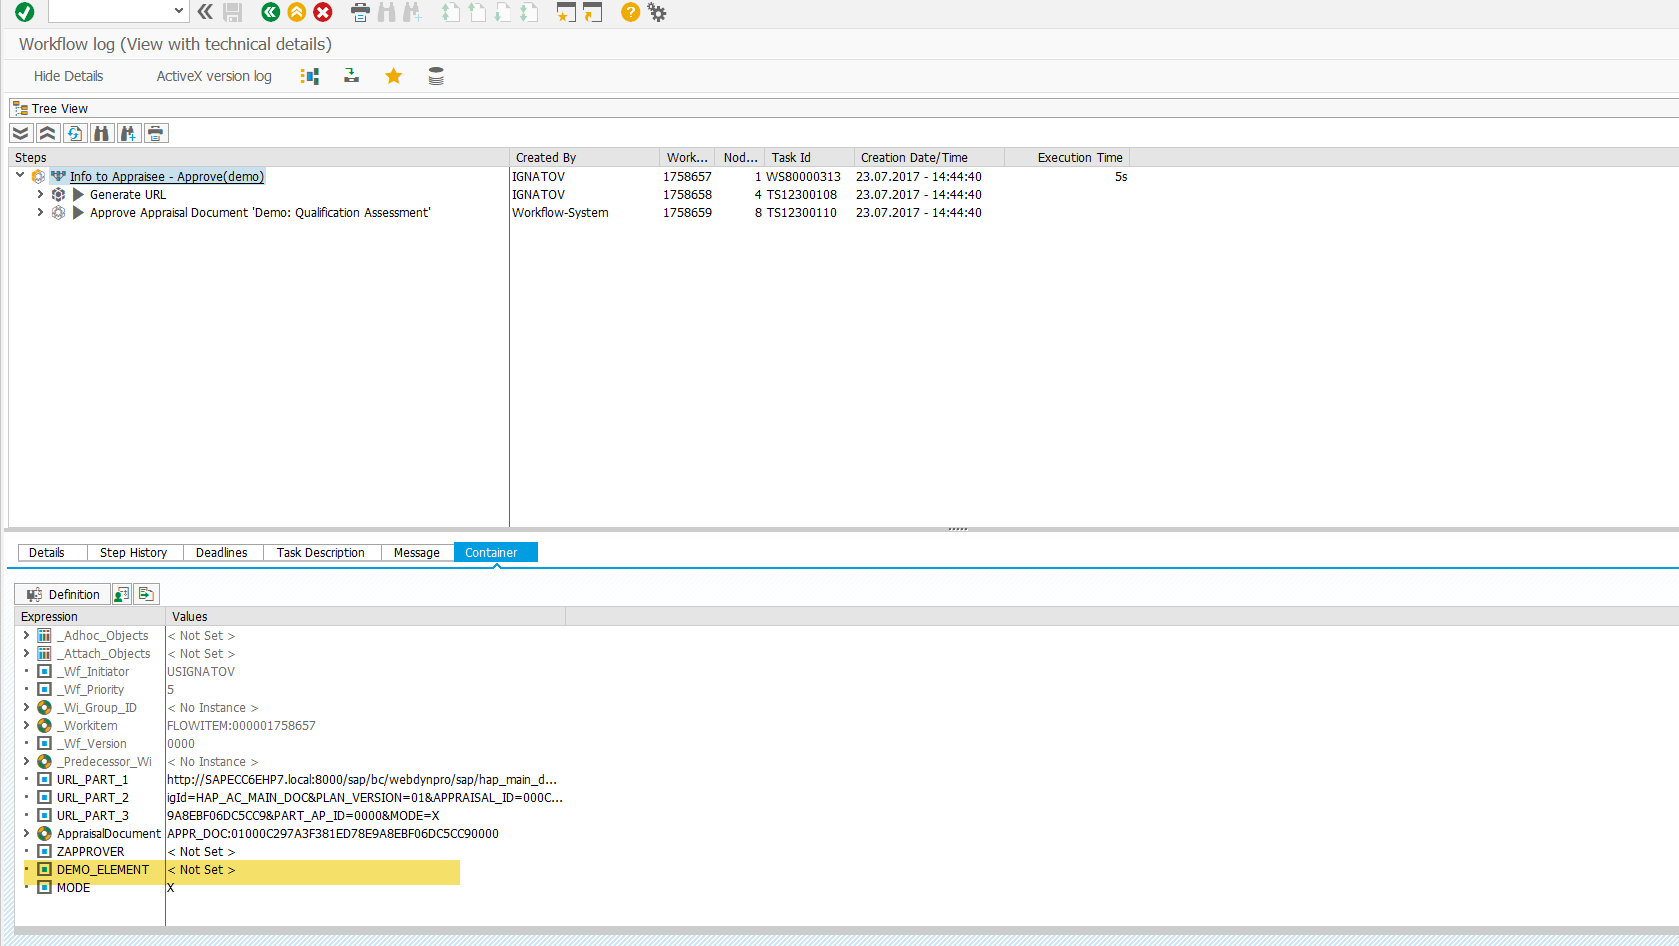This screenshot has width=1679, height=946.
Task: Select the DEMO_ELEMENT row
Action: point(242,870)
